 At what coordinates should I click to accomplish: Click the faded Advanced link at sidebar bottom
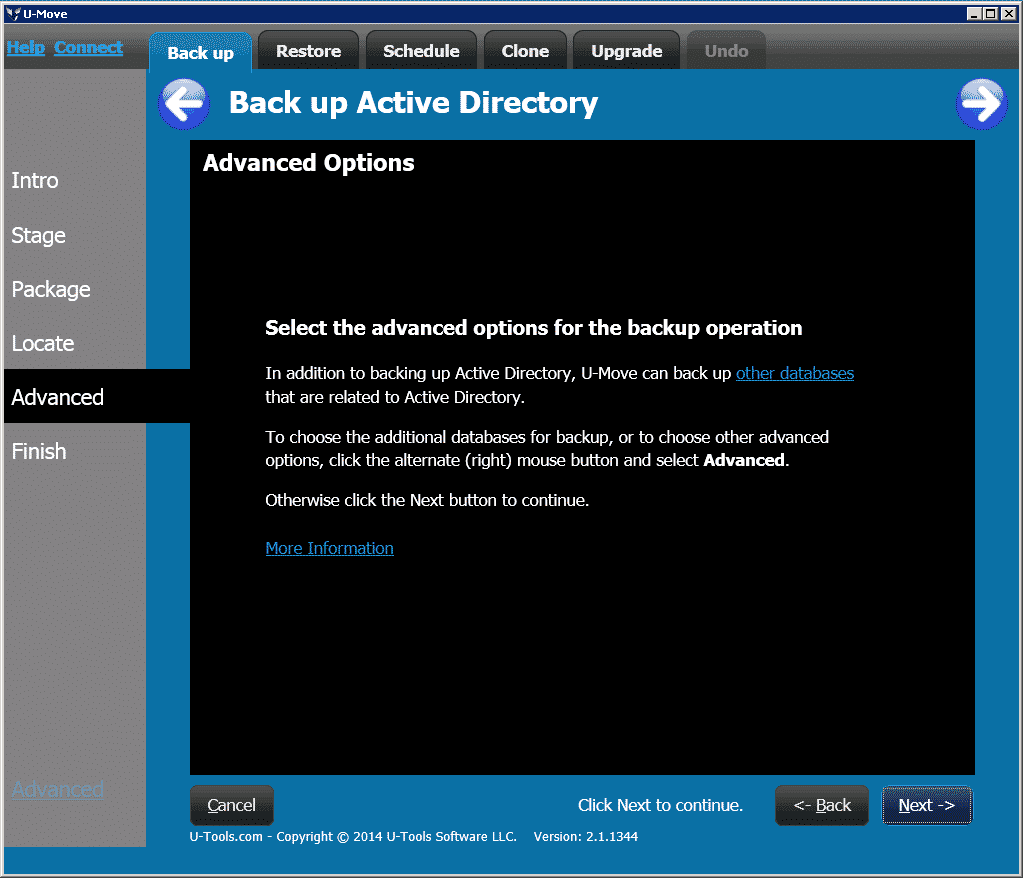[x=58, y=789]
